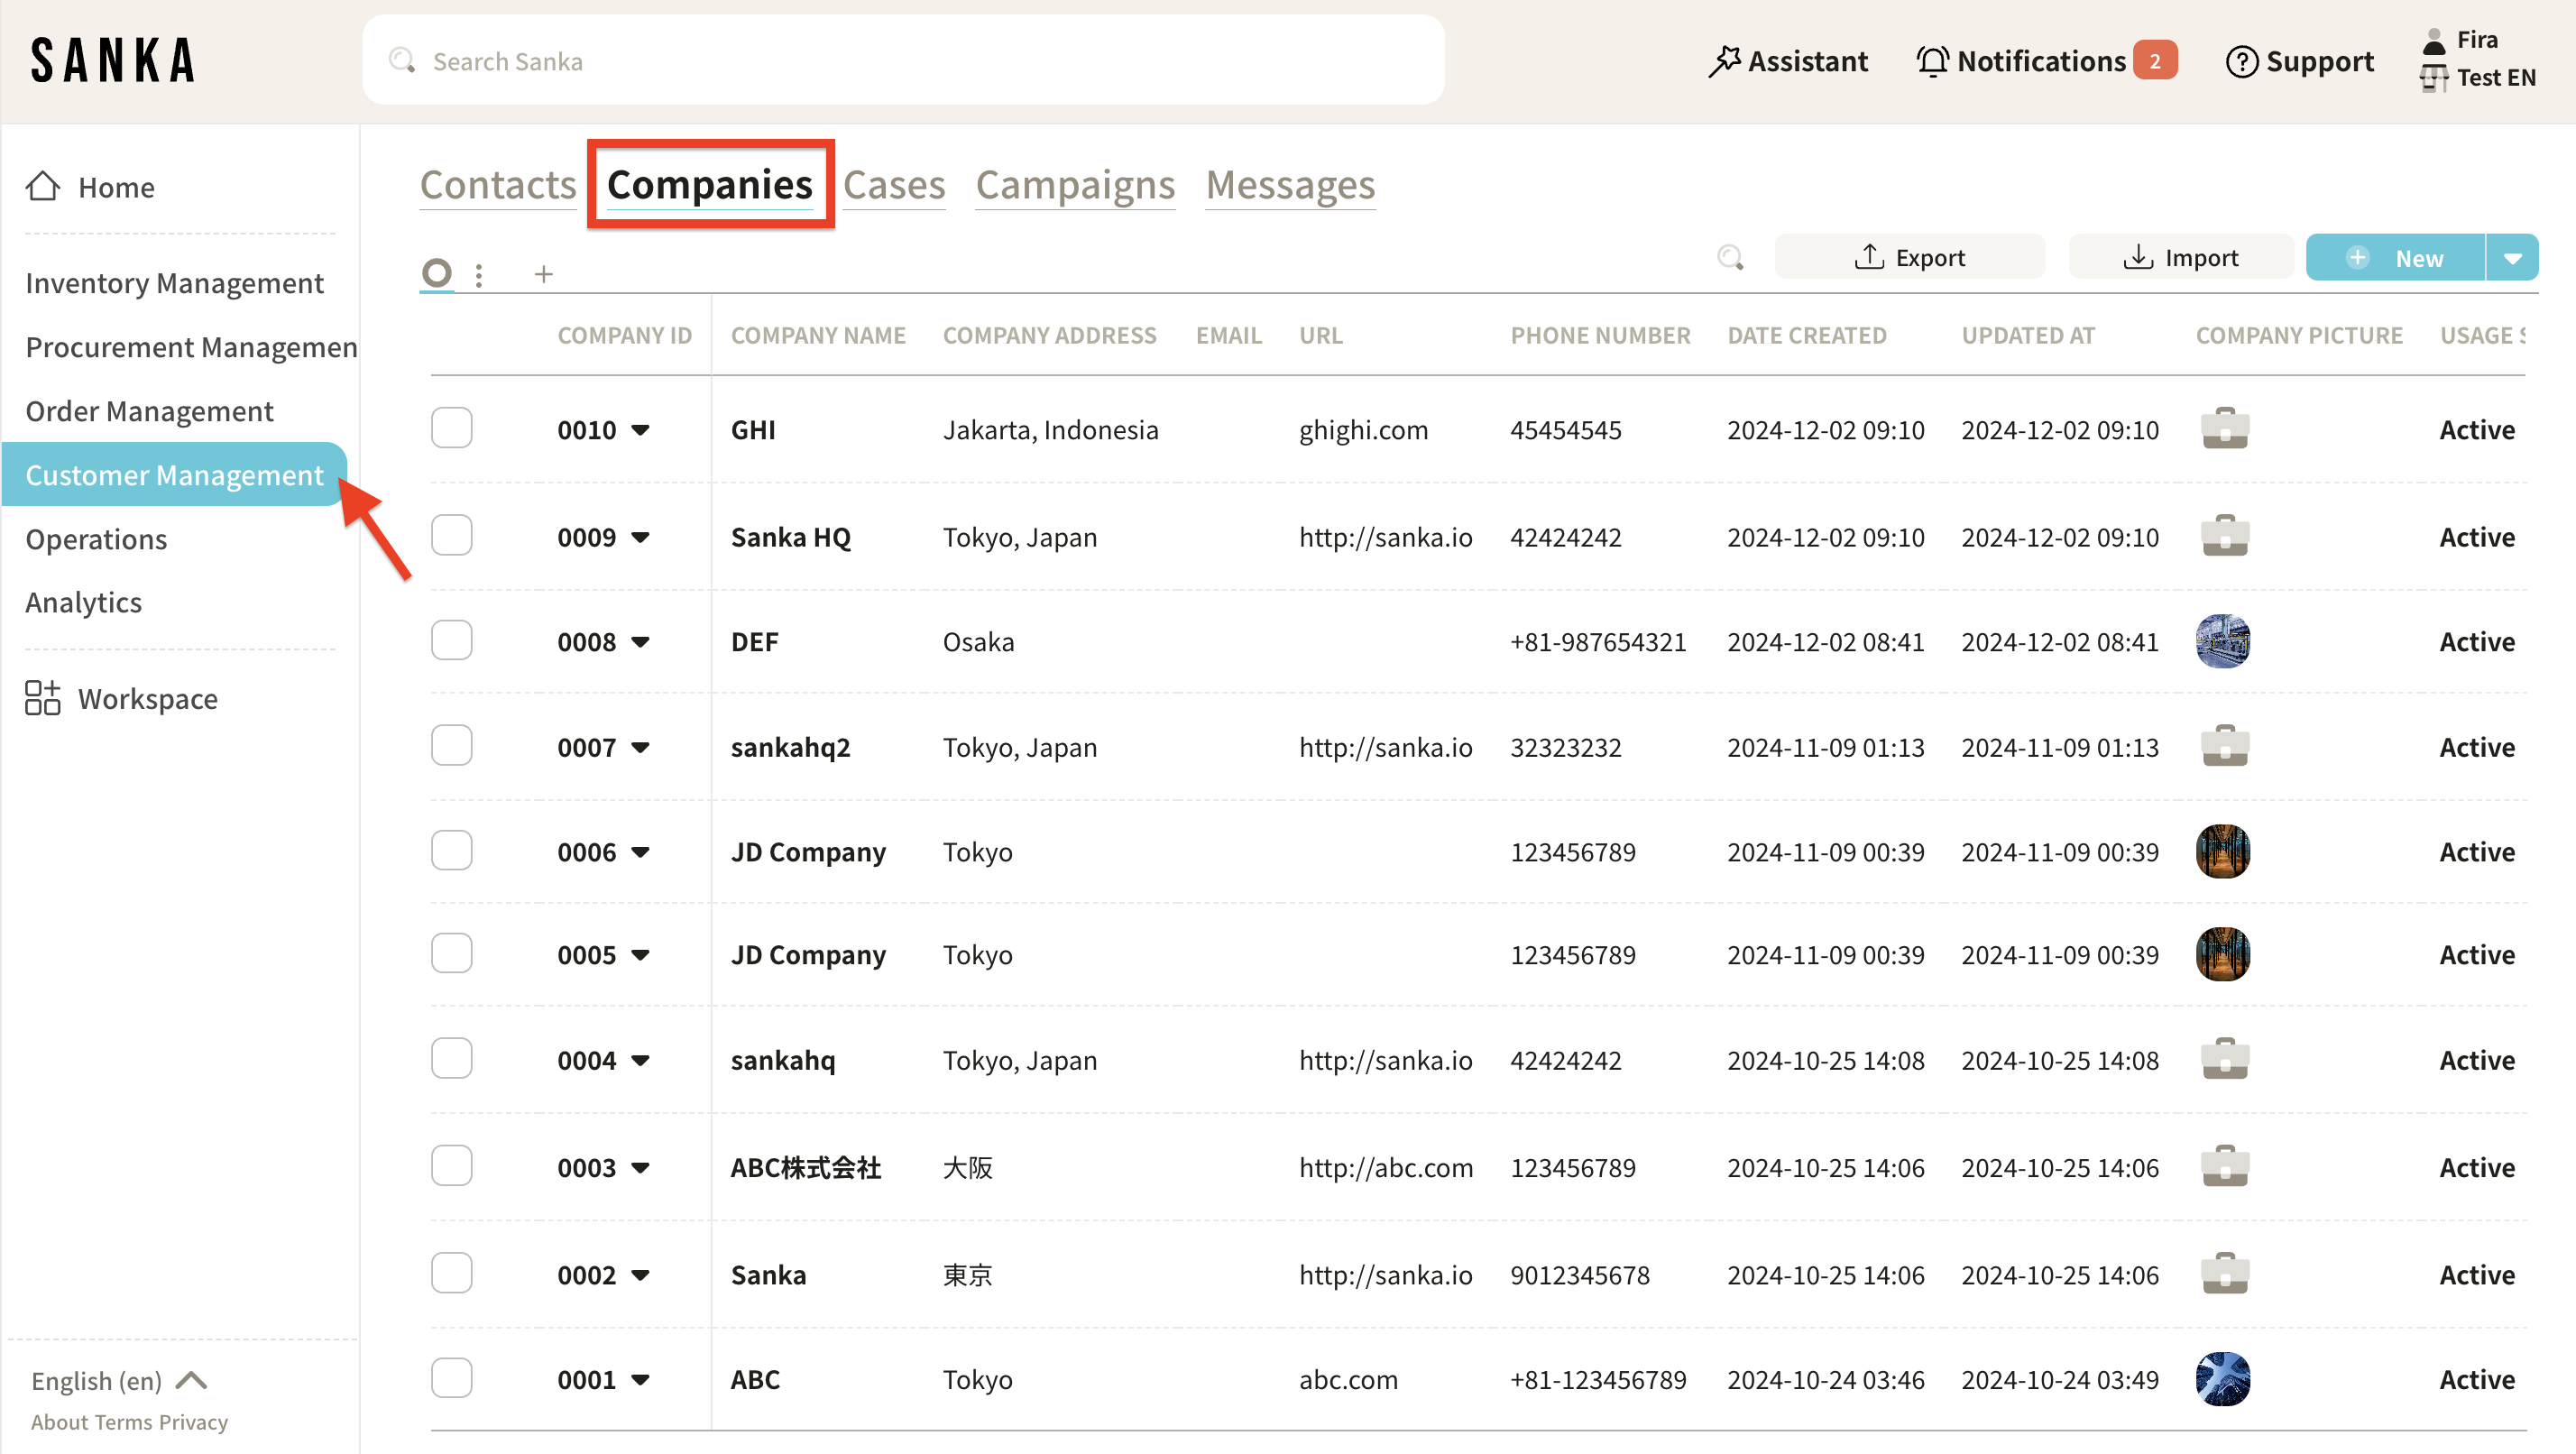This screenshot has height=1454, width=2576.
Task: Open the Assistant magic wand icon
Action: point(1723,61)
